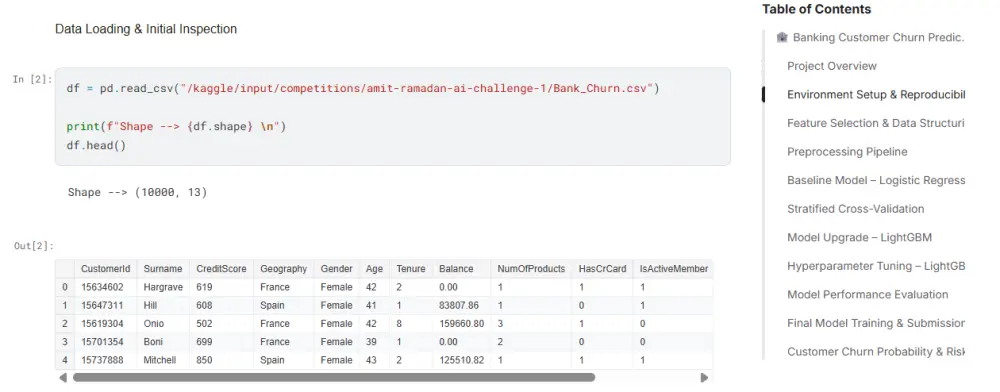Click the df.head() code line
The height and width of the screenshot is (392, 1000).
click(96, 145)
